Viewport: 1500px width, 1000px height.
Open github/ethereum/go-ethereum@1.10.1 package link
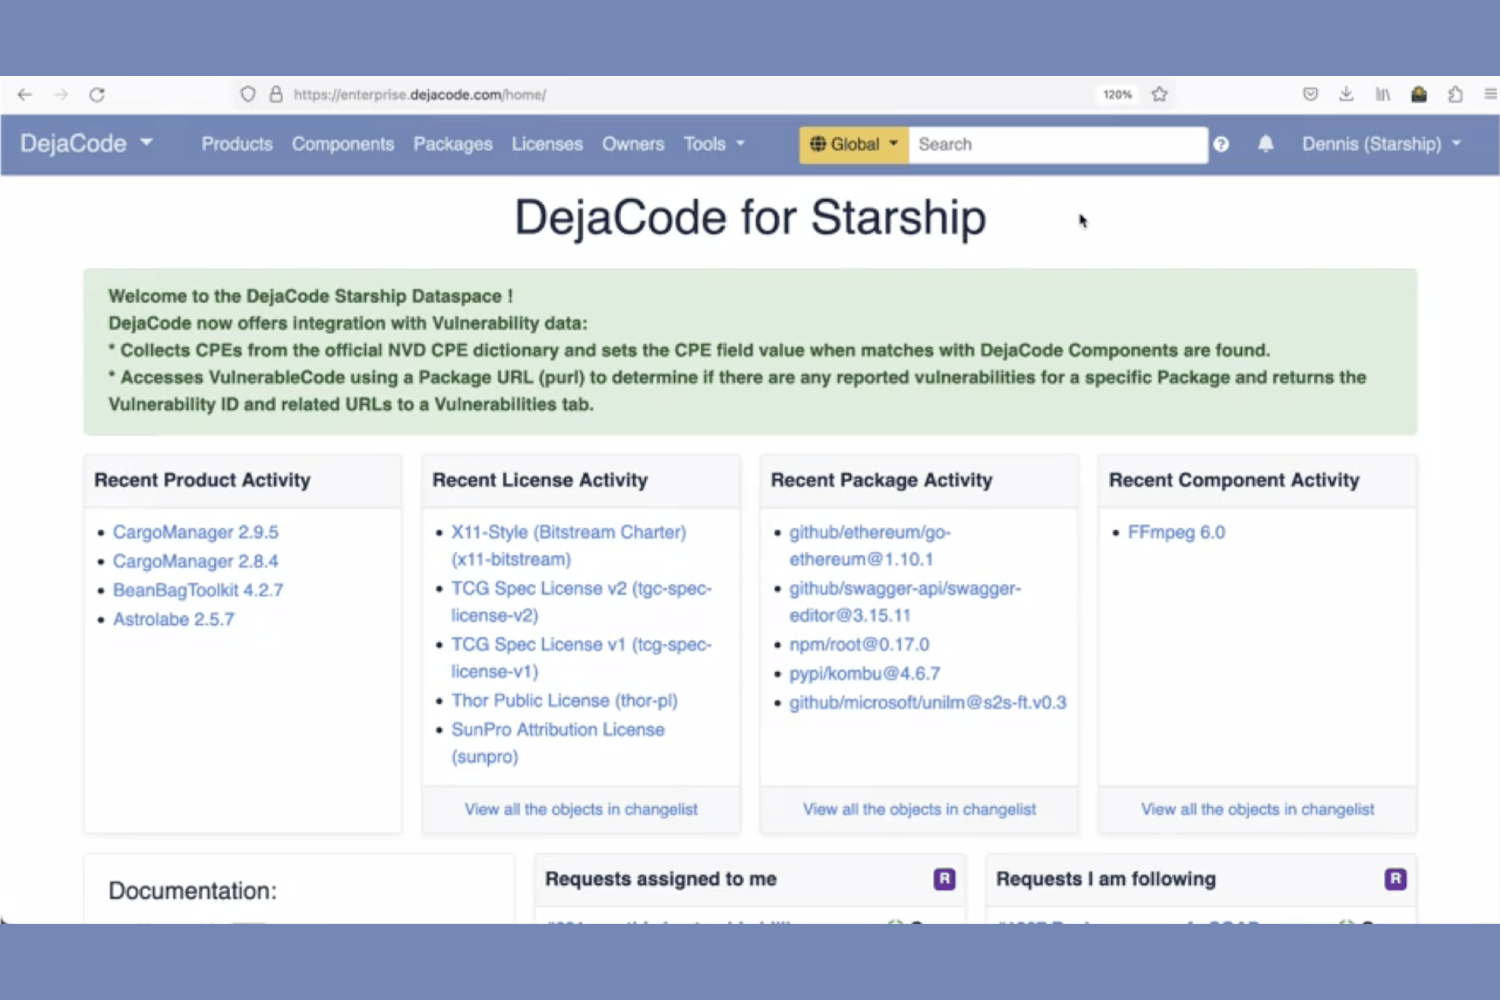[870, 545]
